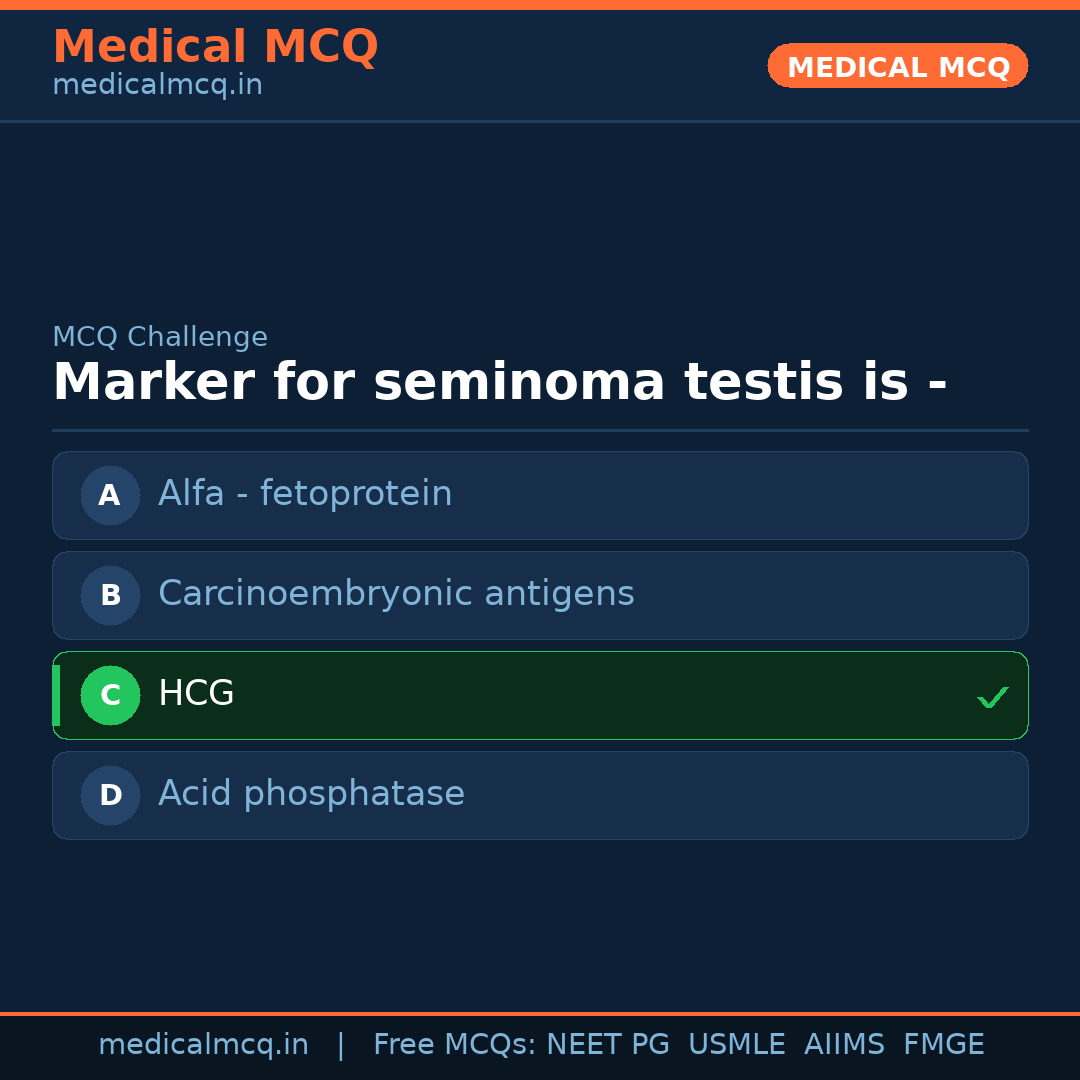Select answer option D Acid phosphatase
Image resolution: width=1080 pixels, height=1080 pixels.
point(540,795)
